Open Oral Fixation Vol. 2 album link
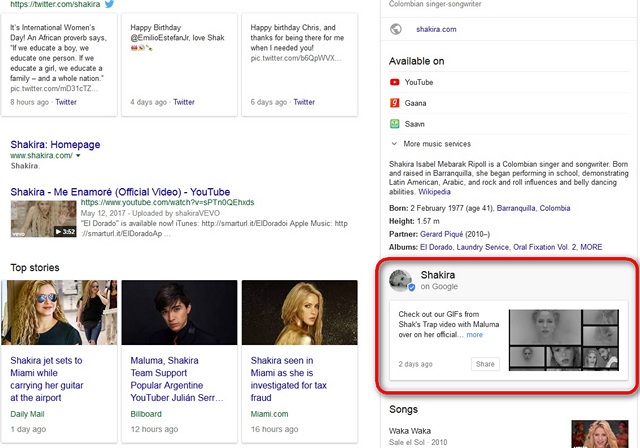The image size is (640, 448). [544, 247]
